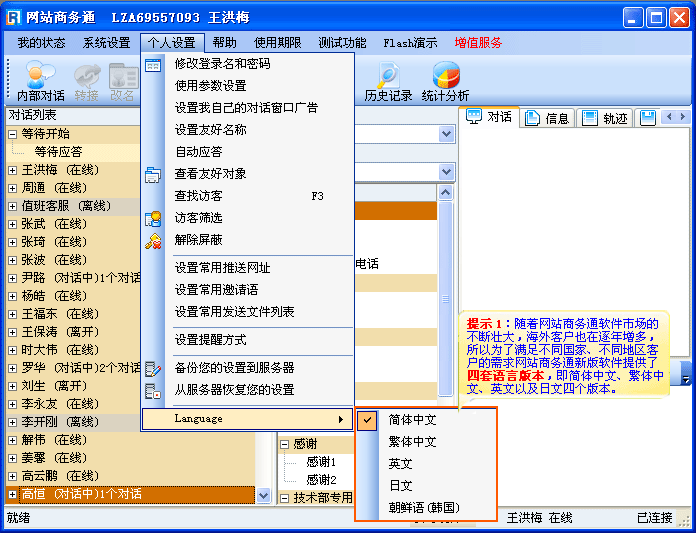This screenshot has width=696, height=533.
Task: Expand the 王洪梅 (在线) tree node
Action: pyautogui.click(x=13, y=170)
